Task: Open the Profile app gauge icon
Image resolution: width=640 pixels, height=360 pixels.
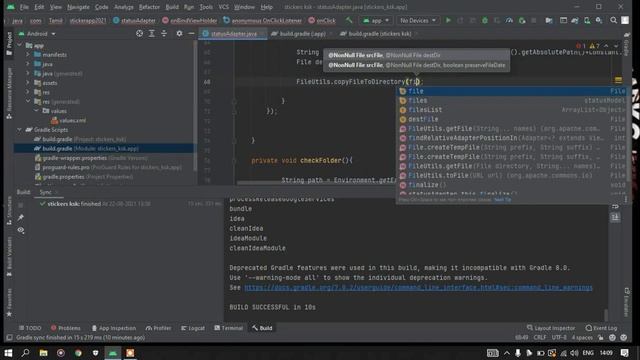Action: point(509,20)
